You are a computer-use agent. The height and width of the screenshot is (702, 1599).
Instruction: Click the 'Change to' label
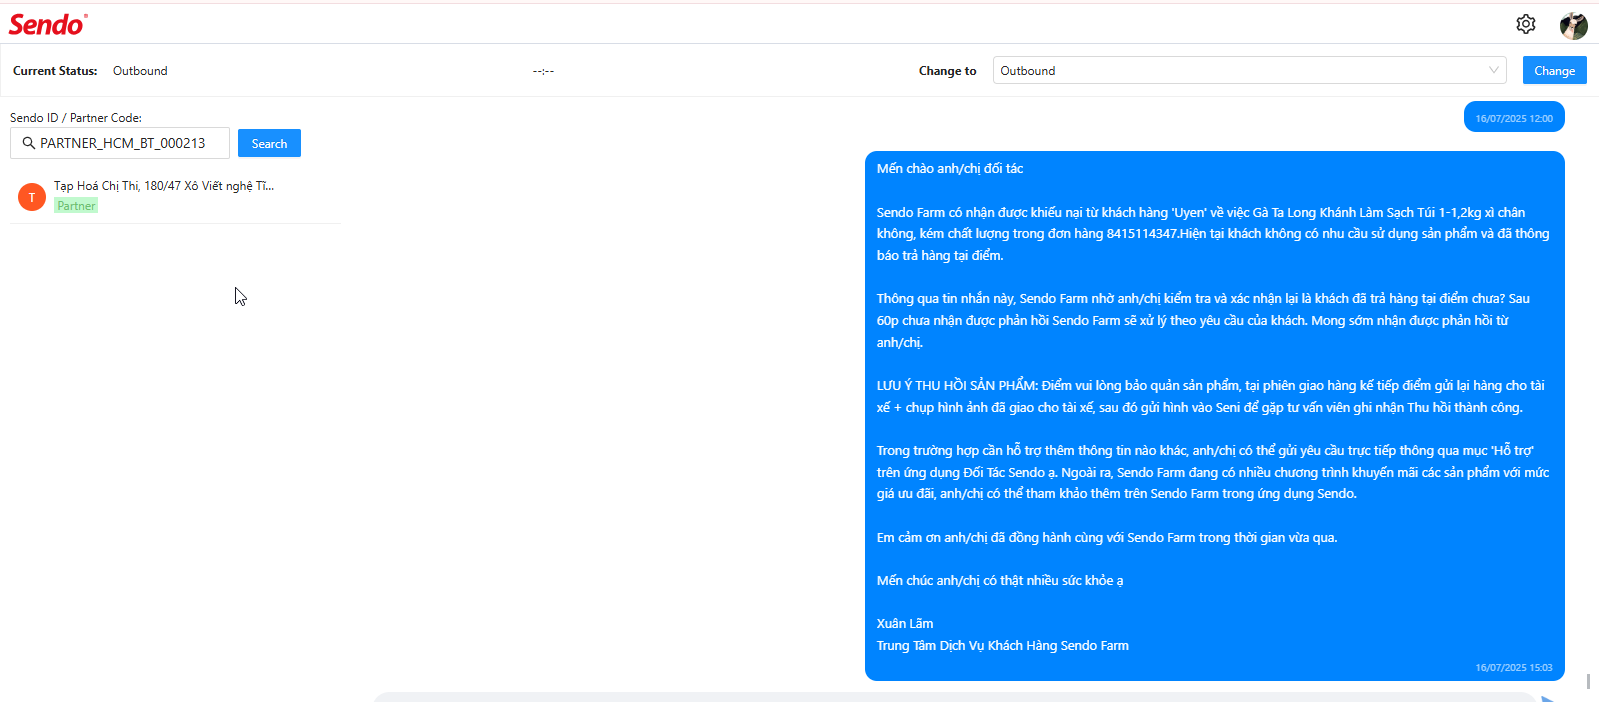[947, 71]
